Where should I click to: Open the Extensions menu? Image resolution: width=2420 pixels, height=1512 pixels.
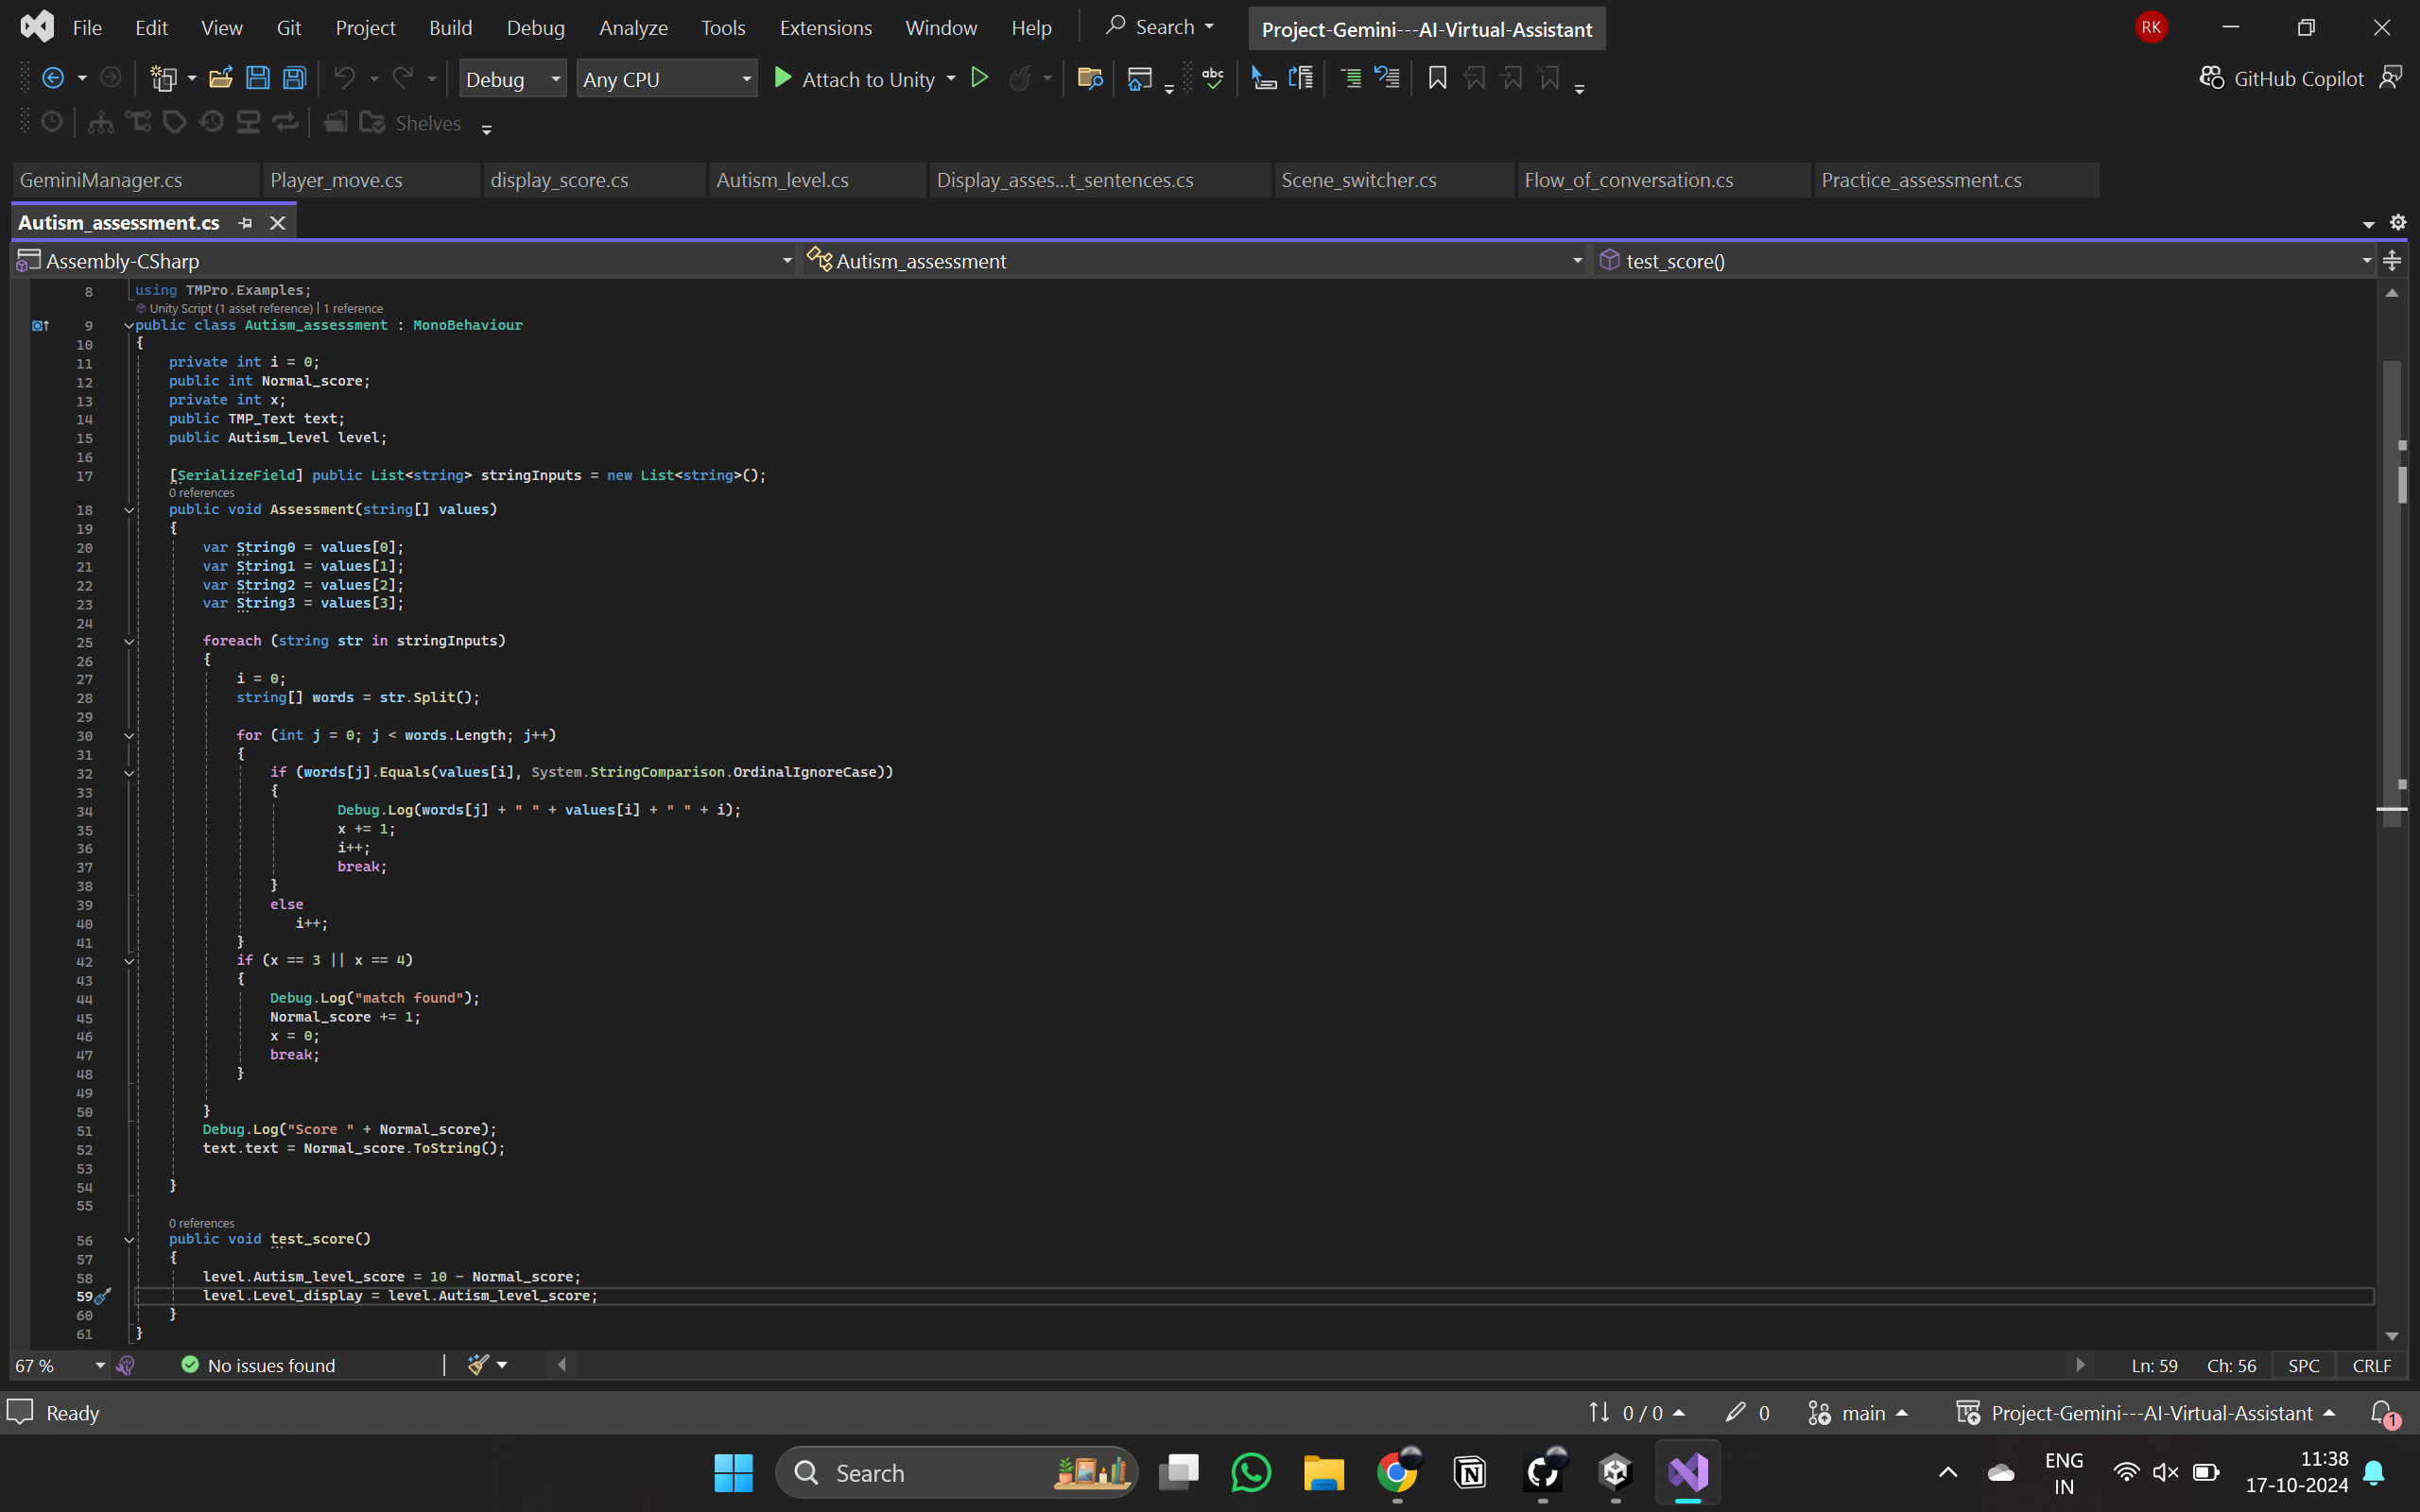coord(825,27)
